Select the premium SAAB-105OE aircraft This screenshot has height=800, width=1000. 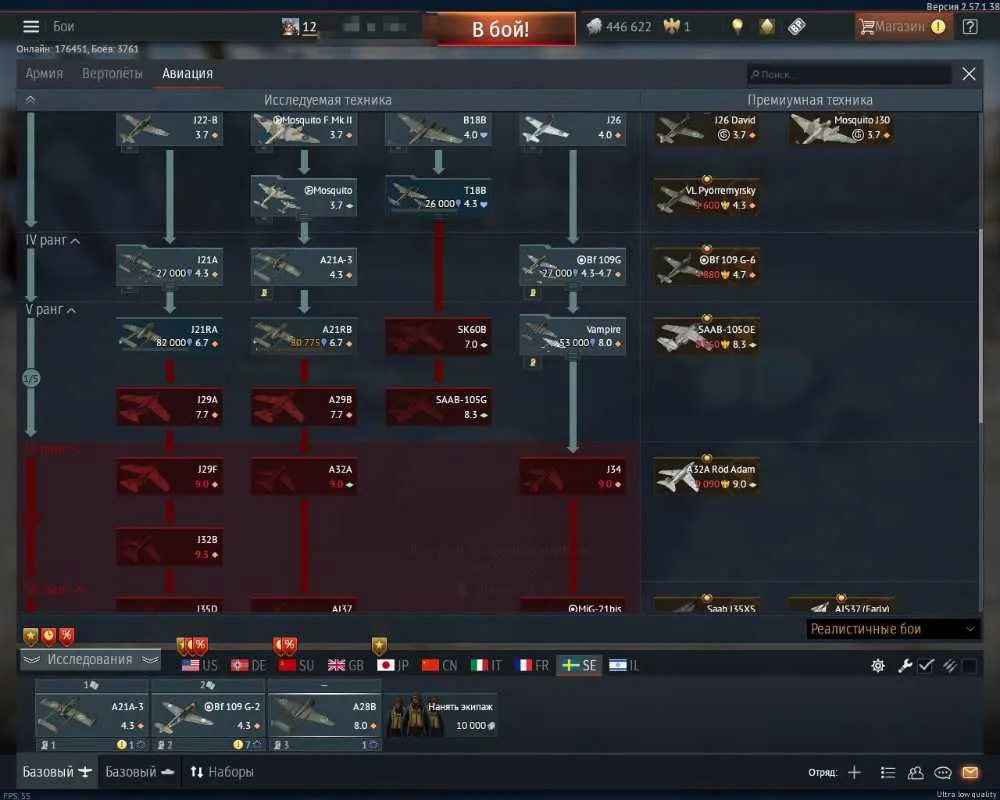point(707,336)
